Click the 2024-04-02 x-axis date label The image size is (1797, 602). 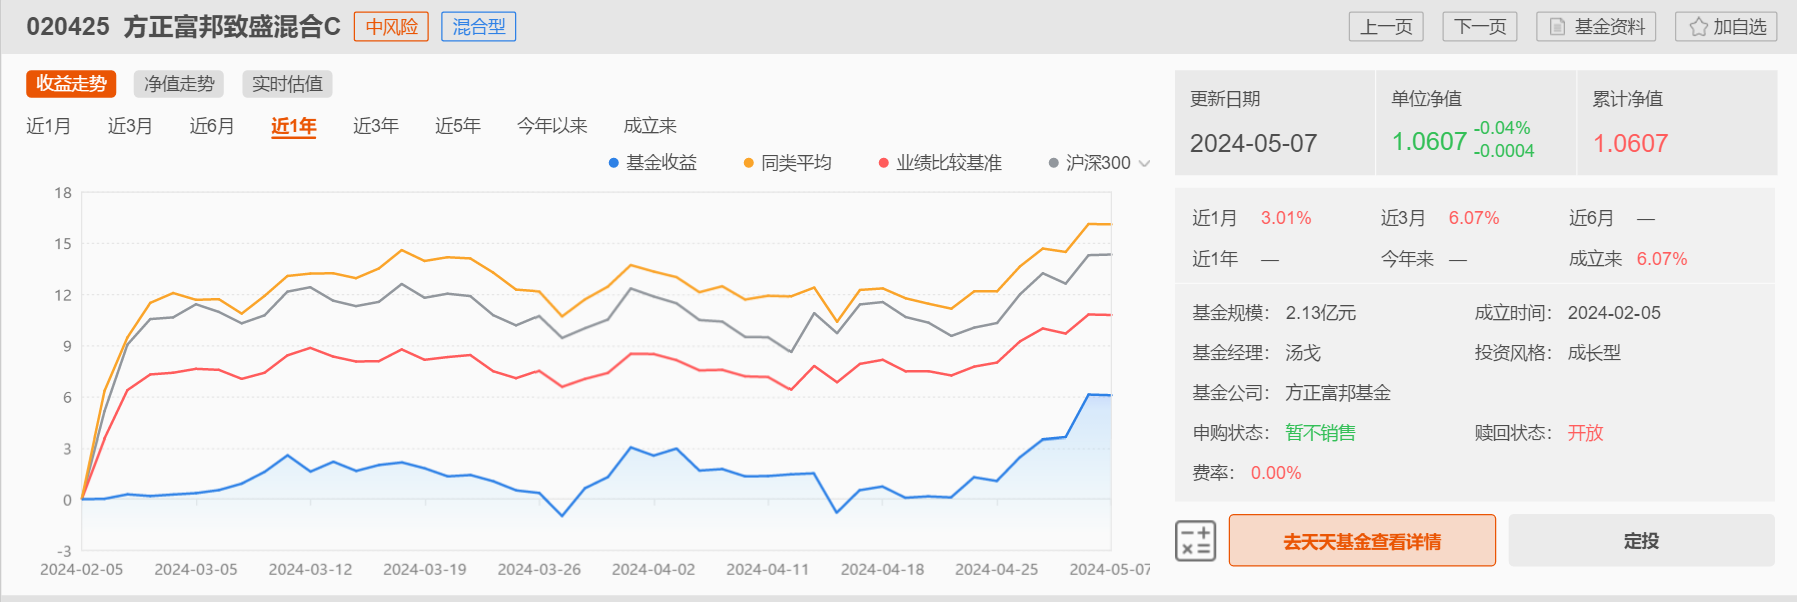pos(653,569)
